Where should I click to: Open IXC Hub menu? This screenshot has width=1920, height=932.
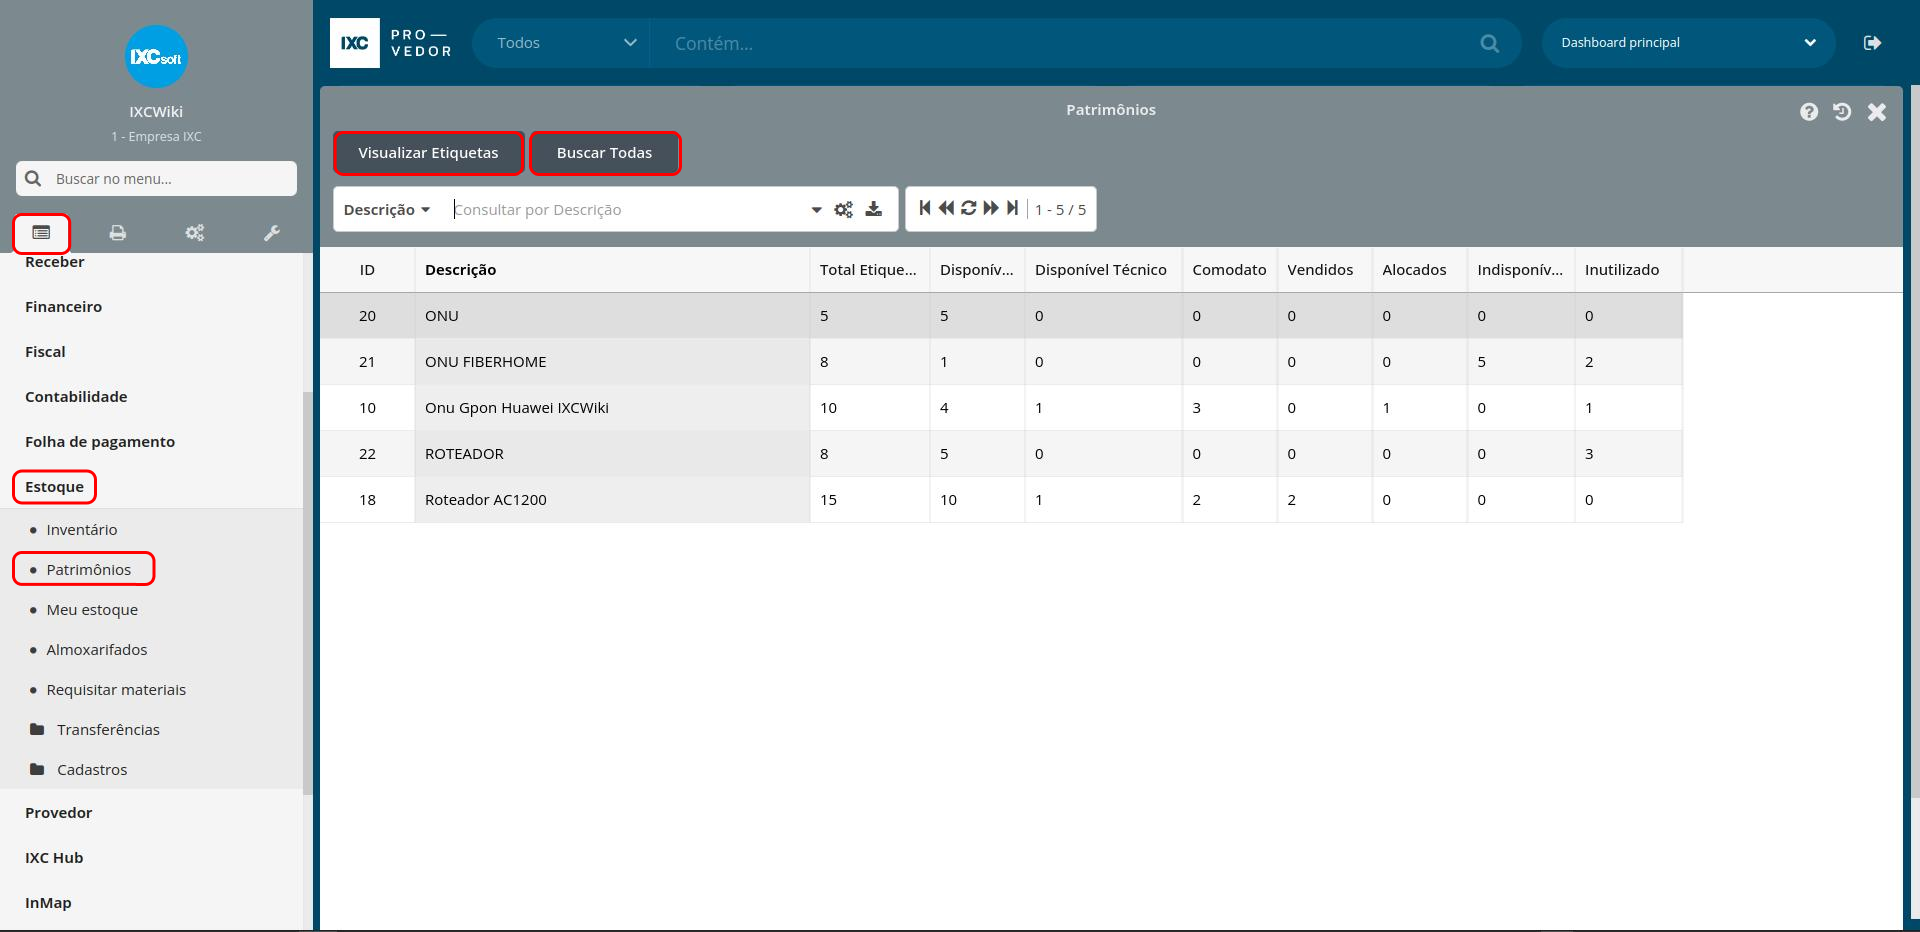[54, 858]
